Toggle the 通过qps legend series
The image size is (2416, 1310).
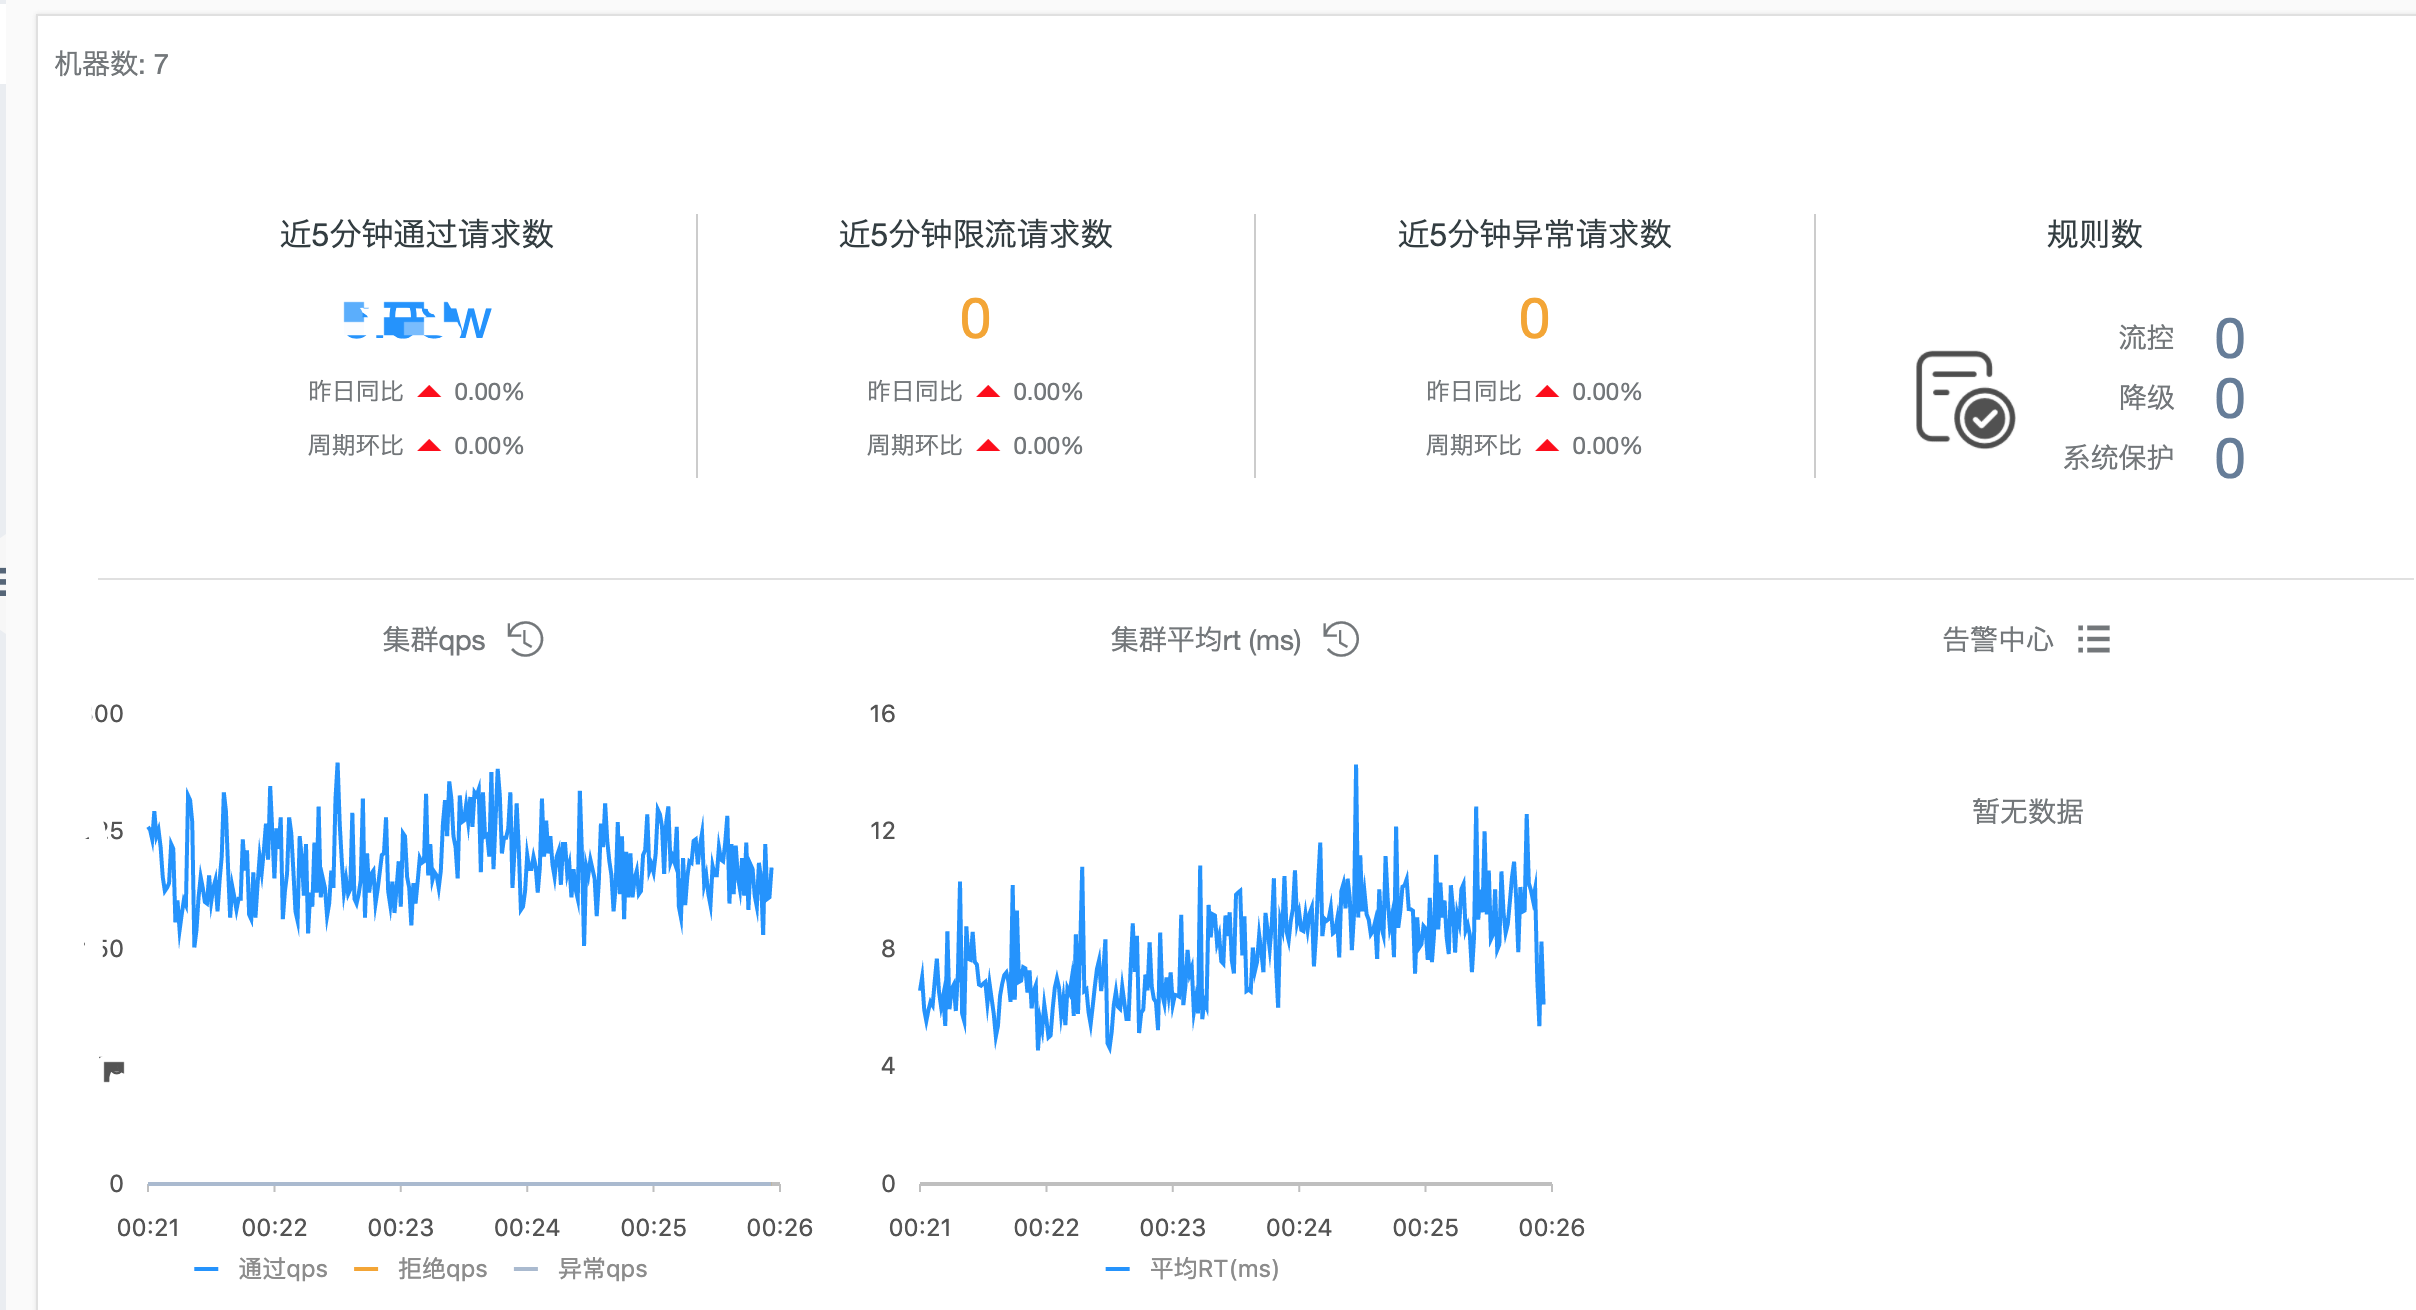262,1269
